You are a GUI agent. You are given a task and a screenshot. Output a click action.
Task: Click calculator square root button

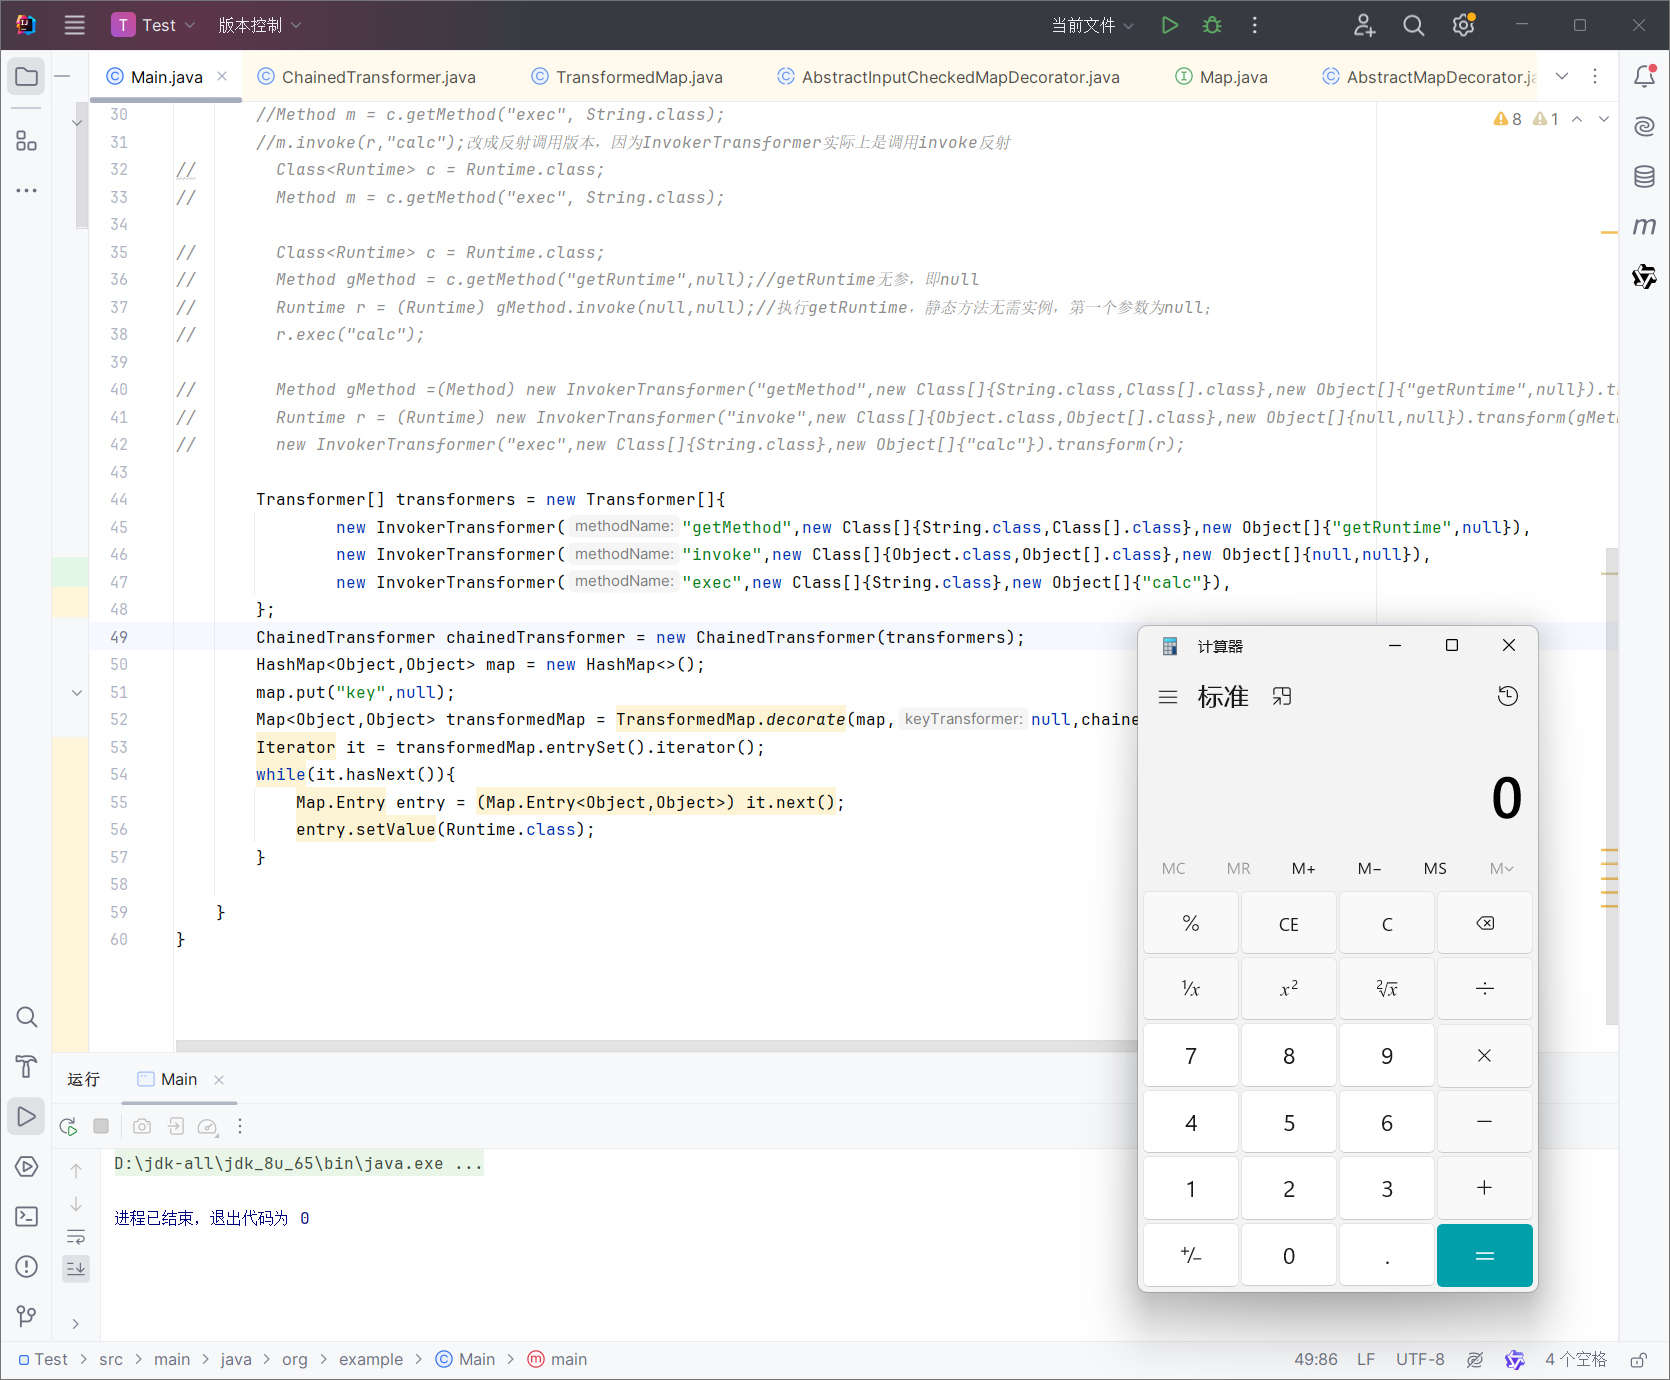pyautogui.click(x=1386, y=988)
